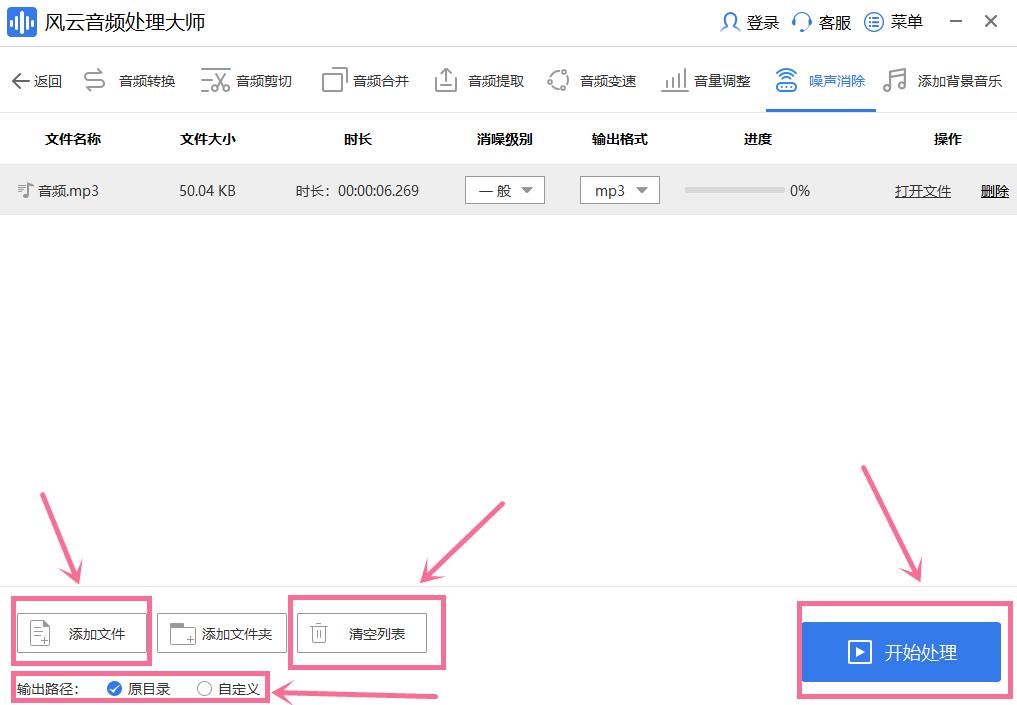Open the audio speed change (音频变速) icon
Screen dimensions: 1017x705
pyautogui.click(x=559, y=81)
